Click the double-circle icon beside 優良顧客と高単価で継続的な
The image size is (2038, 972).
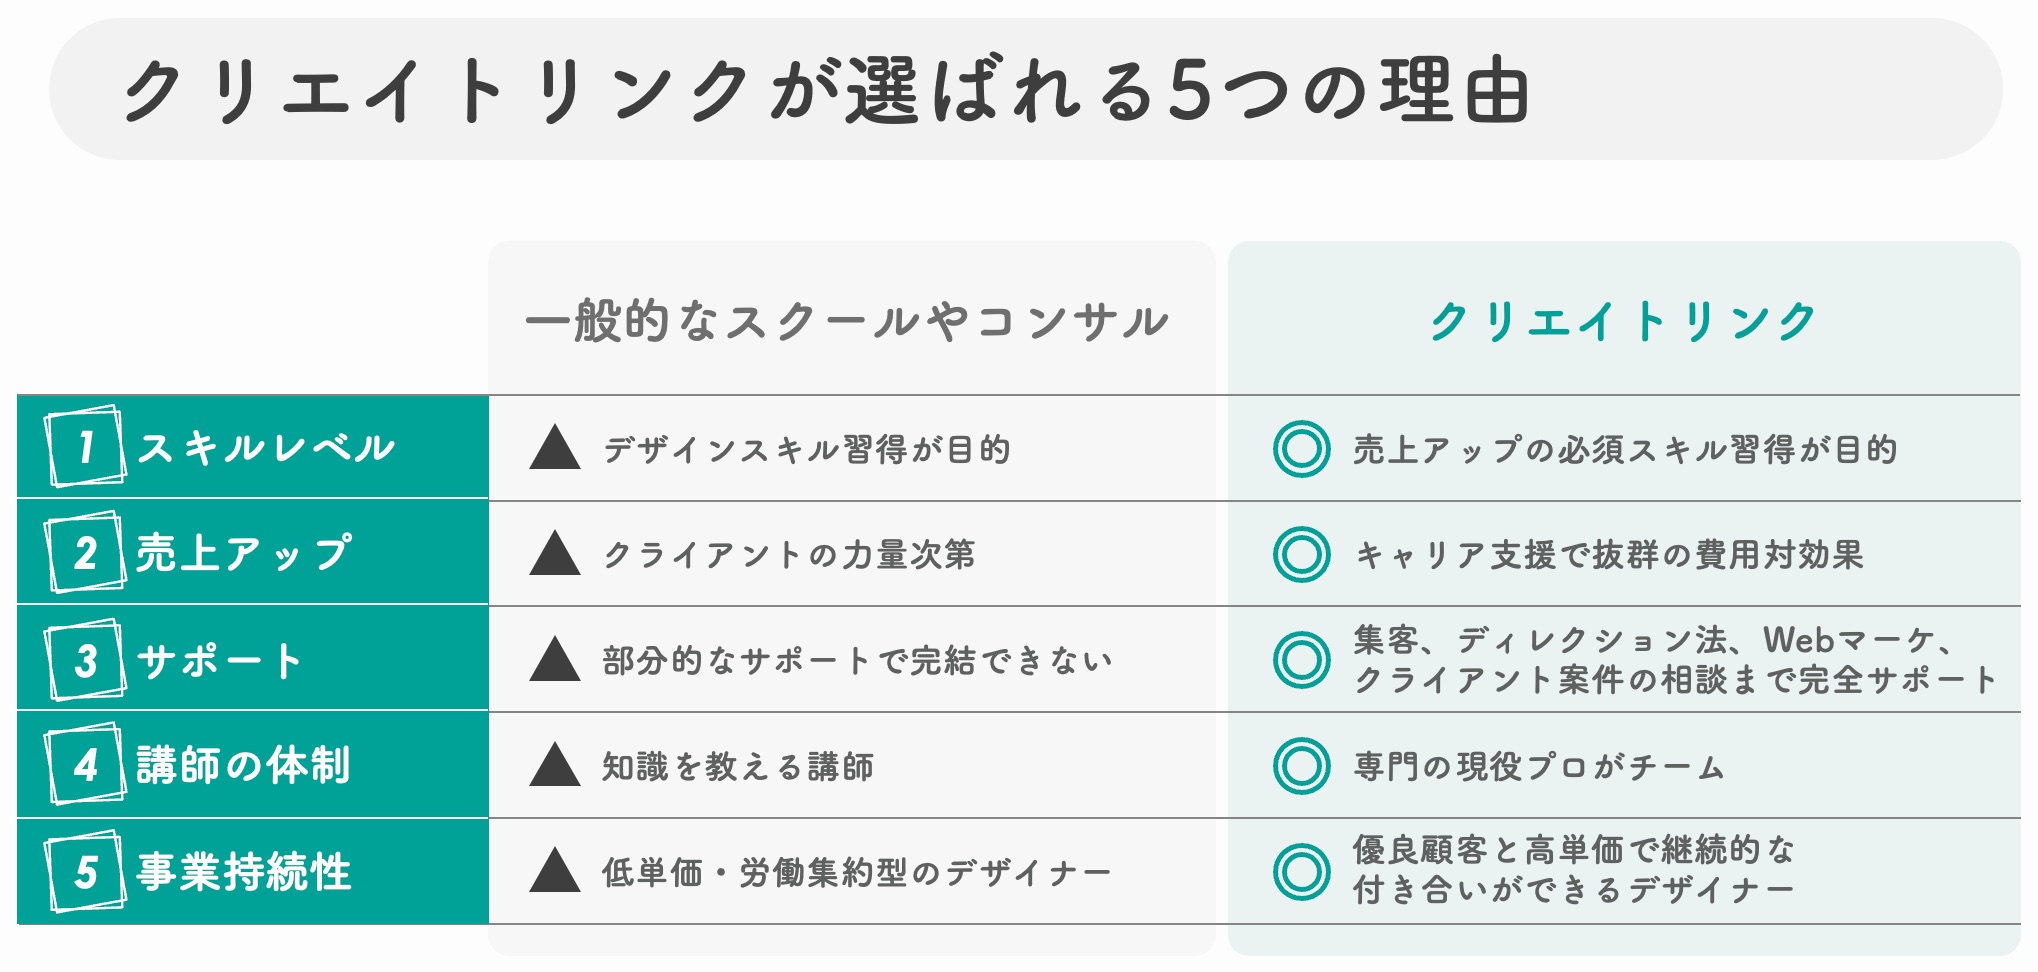click(x=1301, y=871)
